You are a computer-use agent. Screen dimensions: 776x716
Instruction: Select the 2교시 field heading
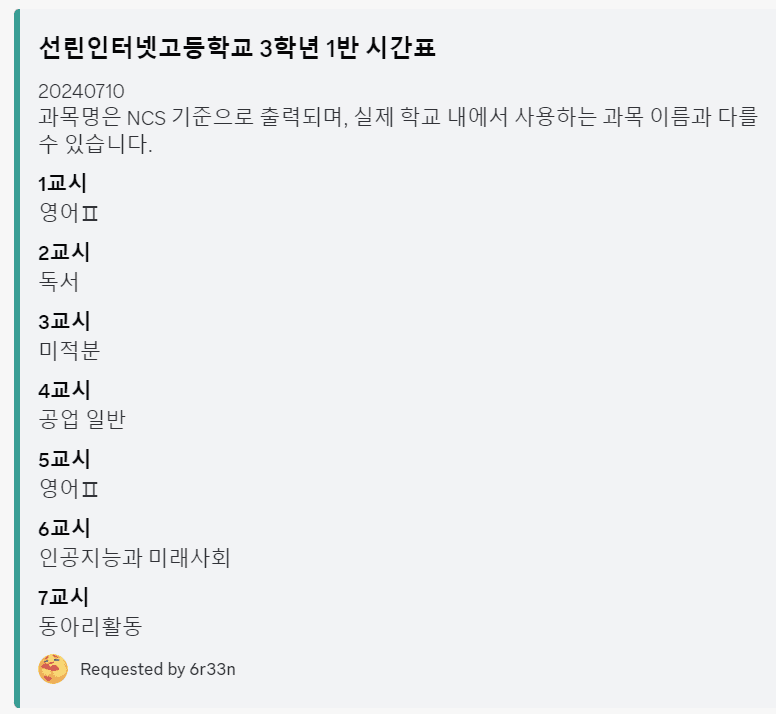64,252
